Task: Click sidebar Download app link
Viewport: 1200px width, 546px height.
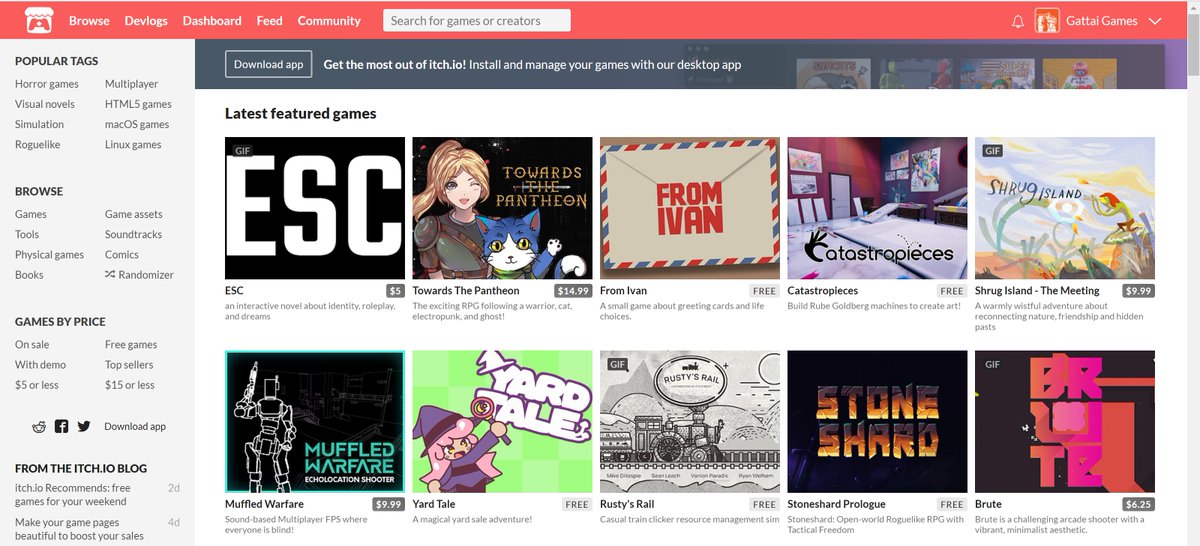Action: [x=135, y=426]
